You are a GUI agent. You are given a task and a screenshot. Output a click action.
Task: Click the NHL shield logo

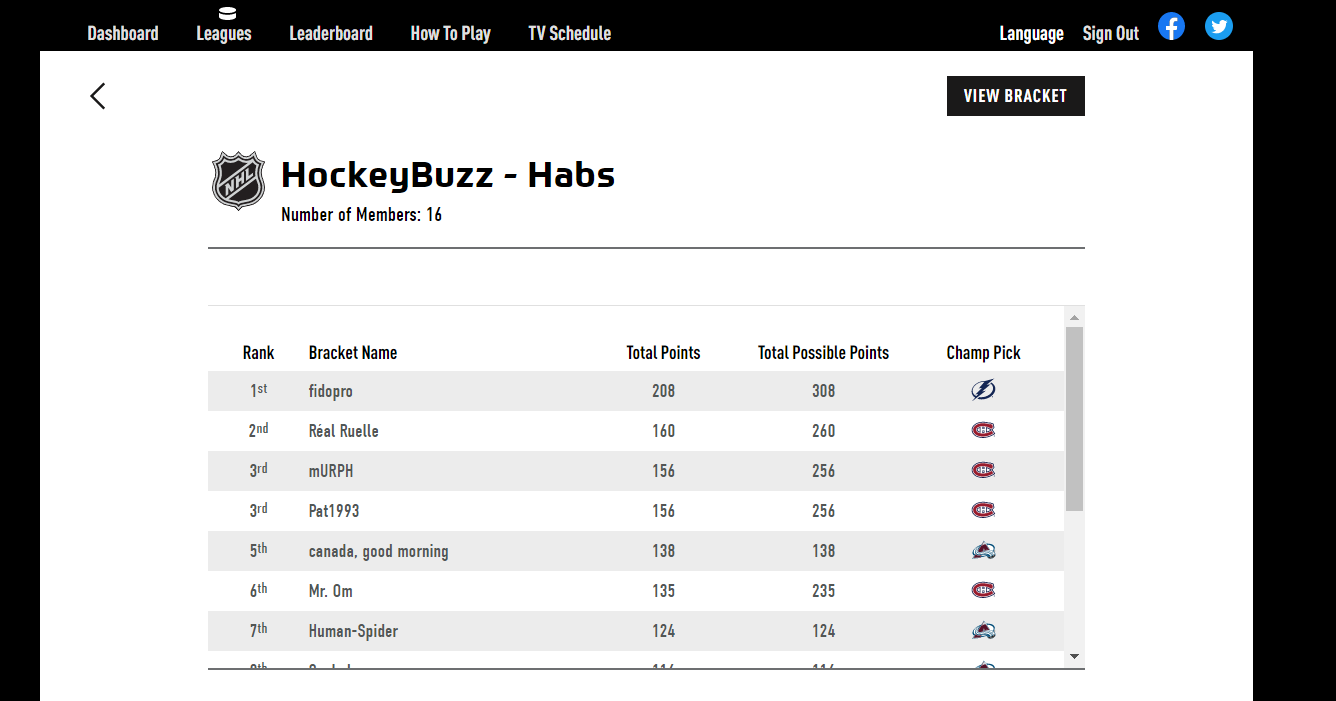(x=239, y=181)
